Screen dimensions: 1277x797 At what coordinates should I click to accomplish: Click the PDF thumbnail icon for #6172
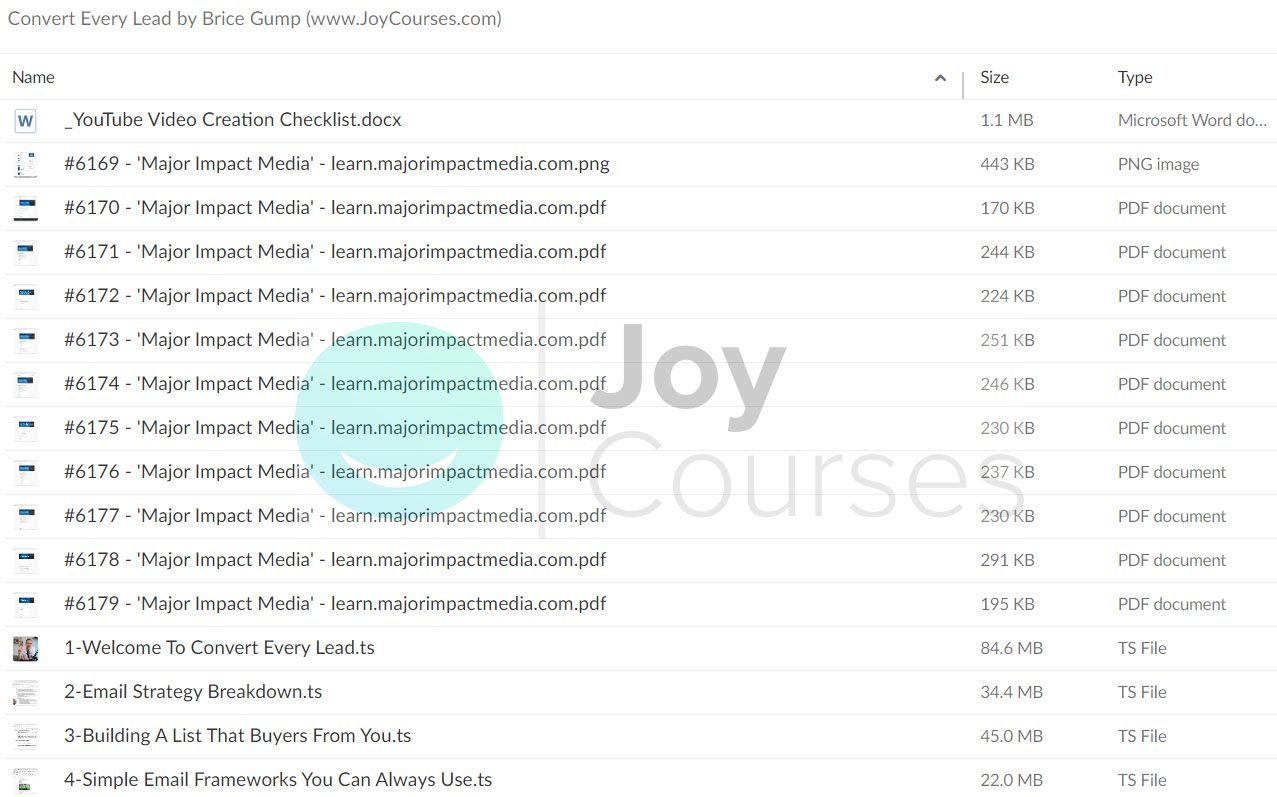[x=25, y=297]
